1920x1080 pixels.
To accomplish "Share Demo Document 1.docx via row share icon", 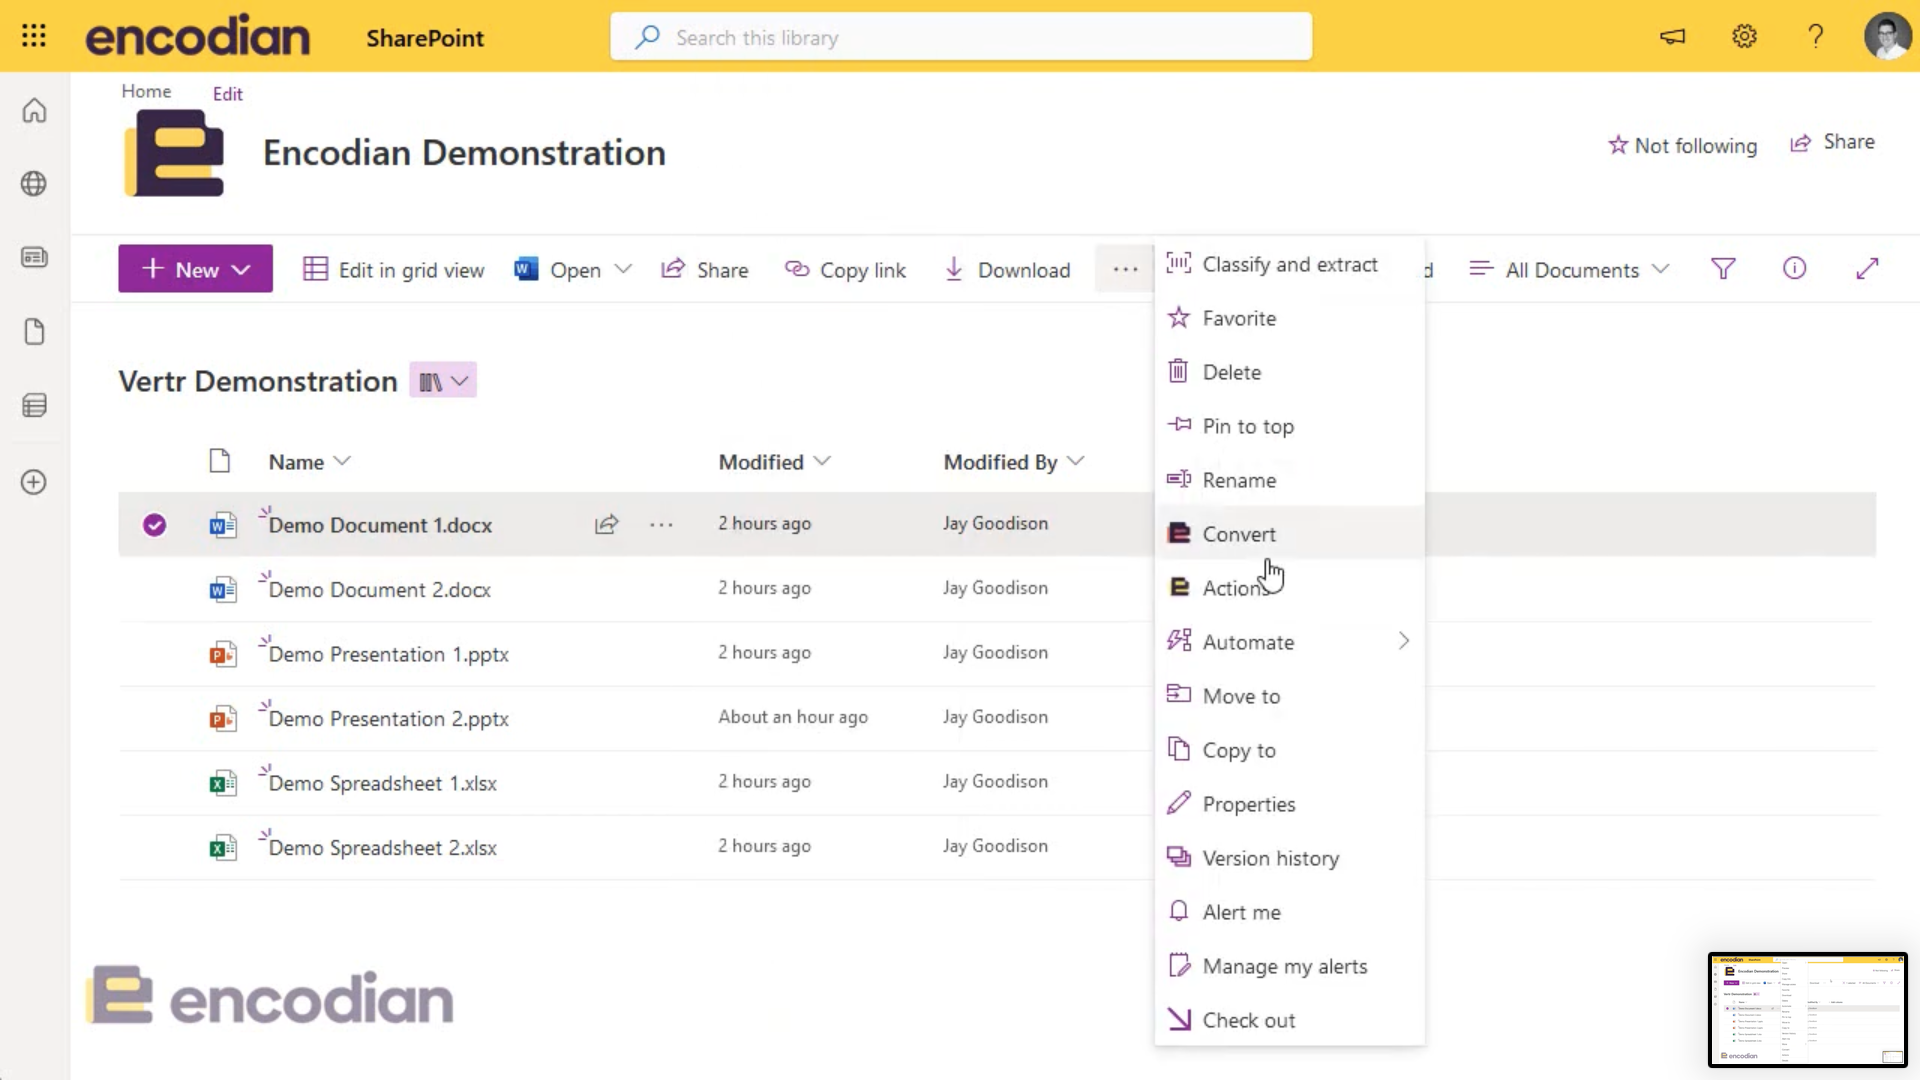I will (607, 525).
